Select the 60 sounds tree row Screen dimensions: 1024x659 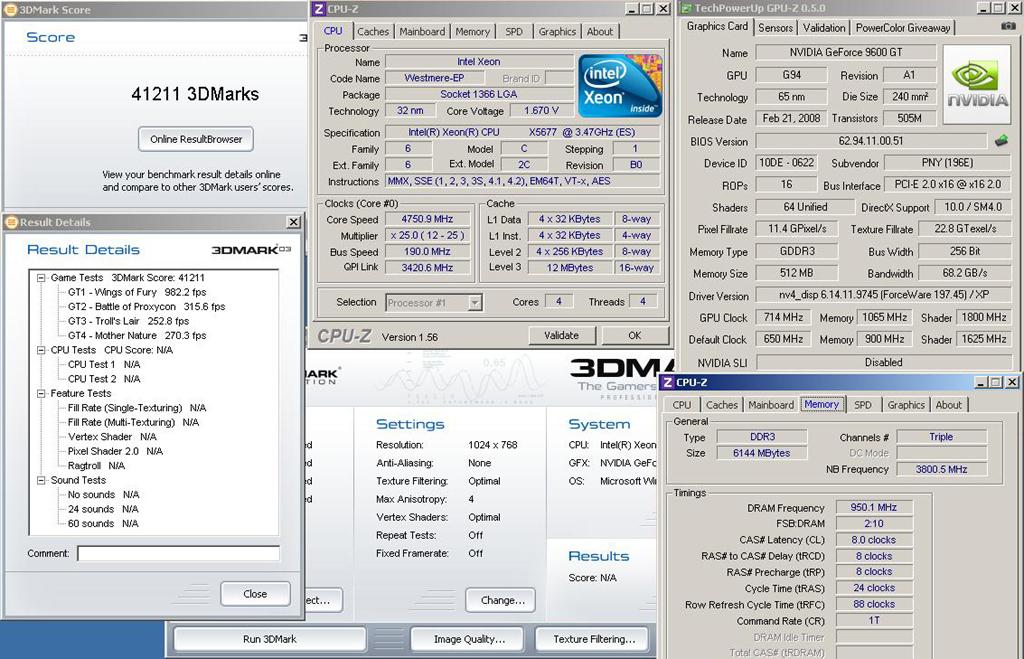(x=103, y=524)
